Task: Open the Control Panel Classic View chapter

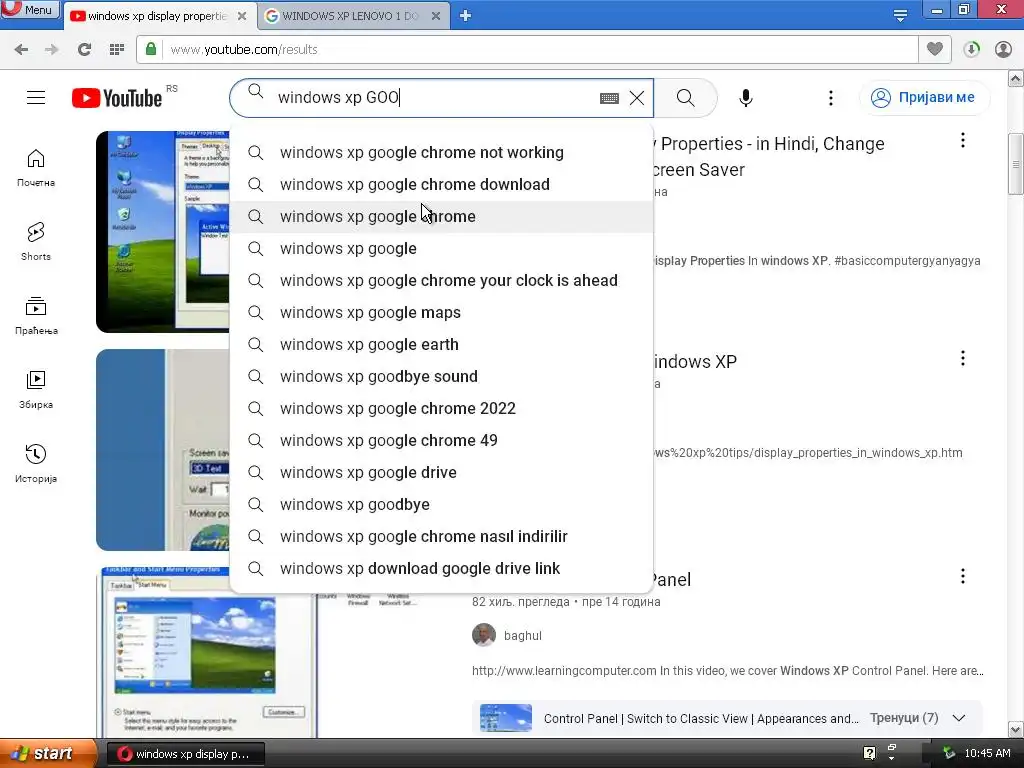Action: pyautogui.click(x=701, y=718)
